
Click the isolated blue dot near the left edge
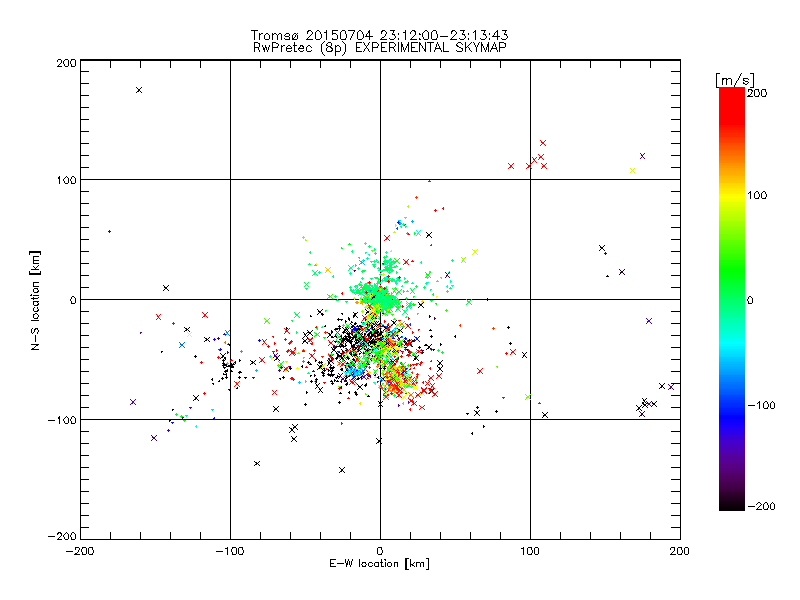point(109,232)
